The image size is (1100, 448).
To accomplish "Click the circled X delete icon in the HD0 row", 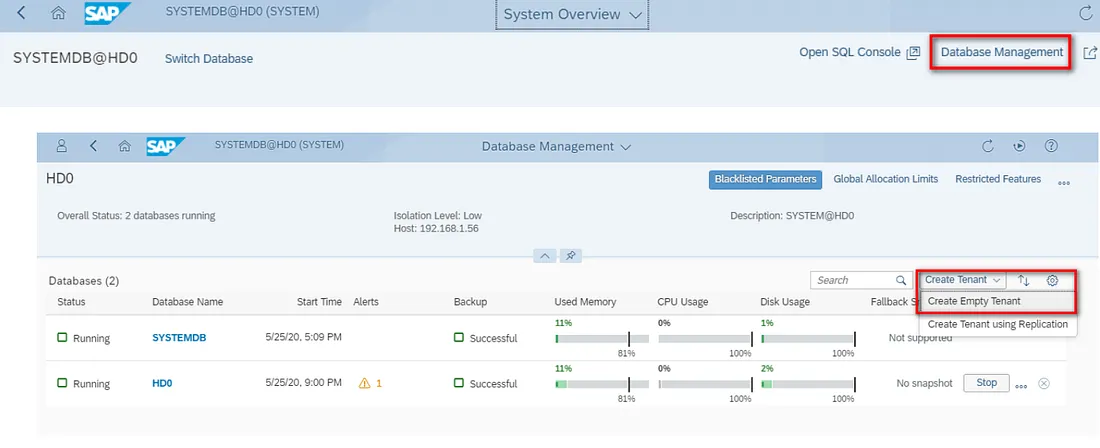I will 1044,383.
